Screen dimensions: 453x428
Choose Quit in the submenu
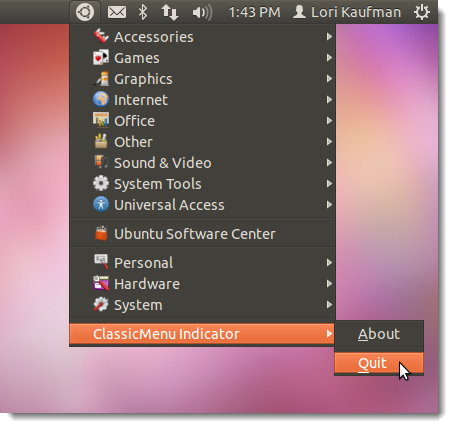coord(379,363)
